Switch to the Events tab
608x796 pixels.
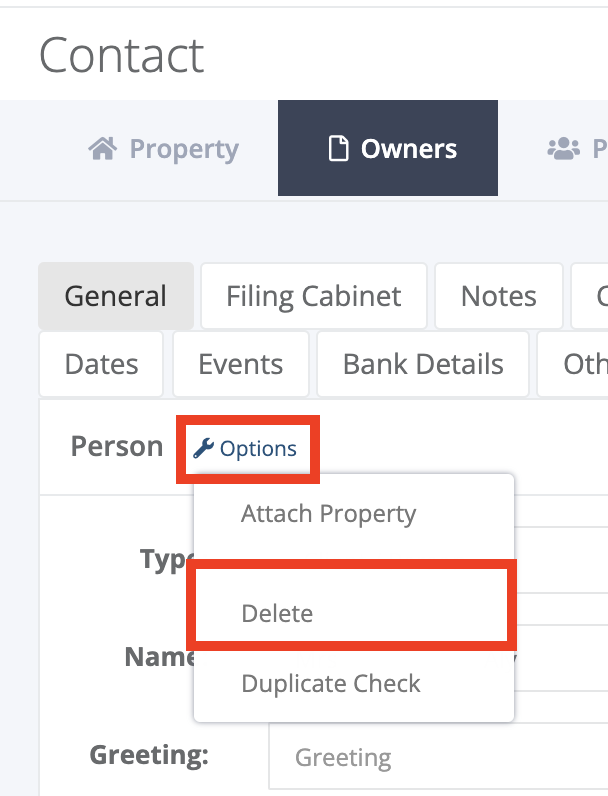click(x=240, y=364)
